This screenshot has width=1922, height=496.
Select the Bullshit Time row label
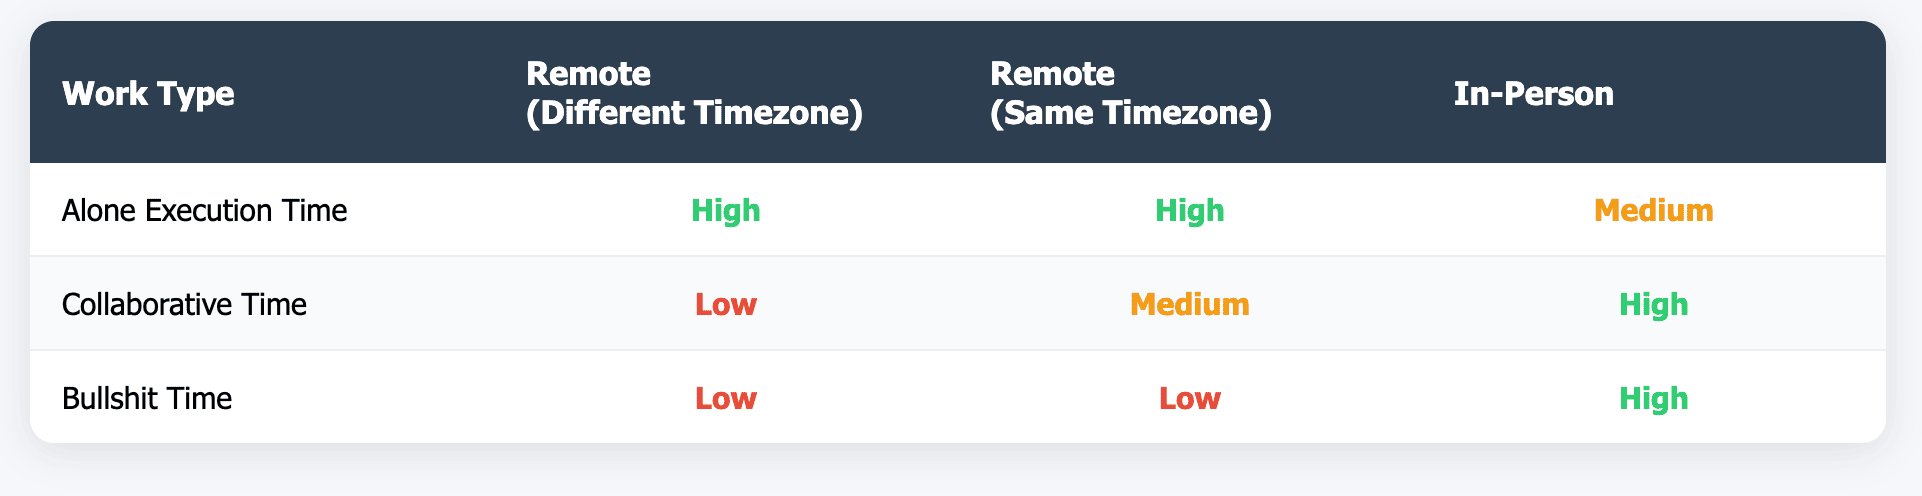pos(147,398)
